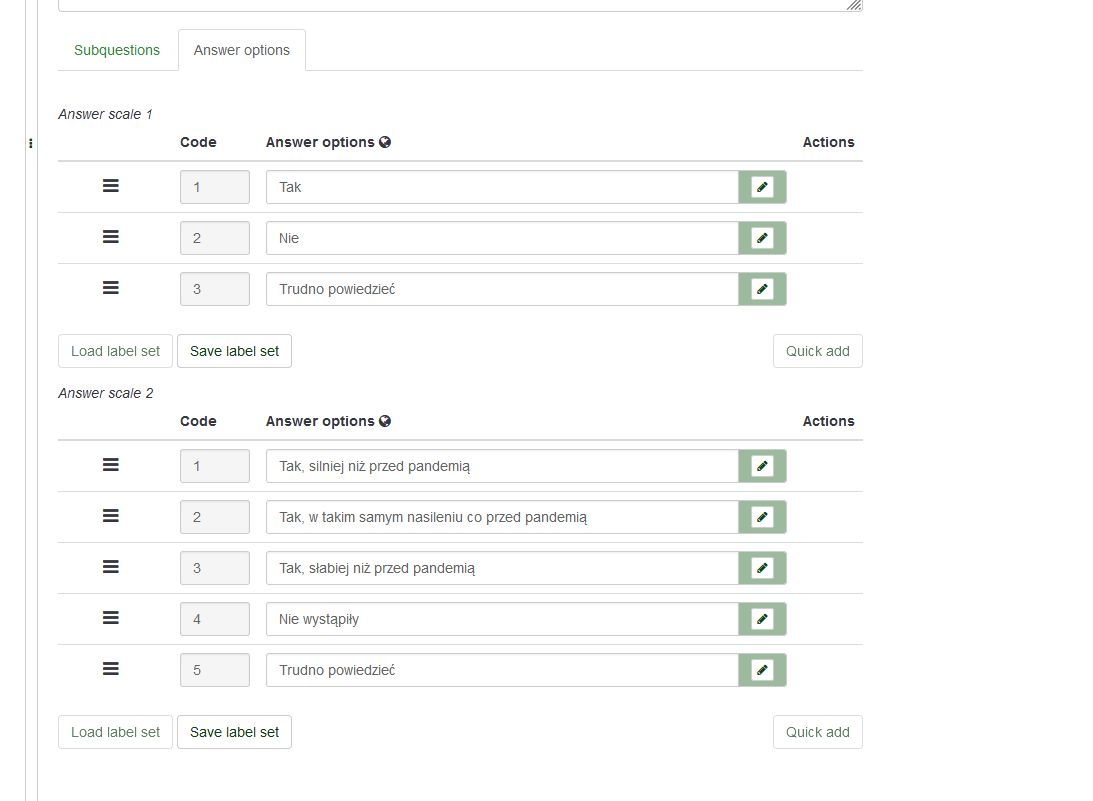This screenshot has height=801, width=1093.
Task: Focus the 'Trudno powiedzieć' field in scale 1
Action: tap(502, 289)
